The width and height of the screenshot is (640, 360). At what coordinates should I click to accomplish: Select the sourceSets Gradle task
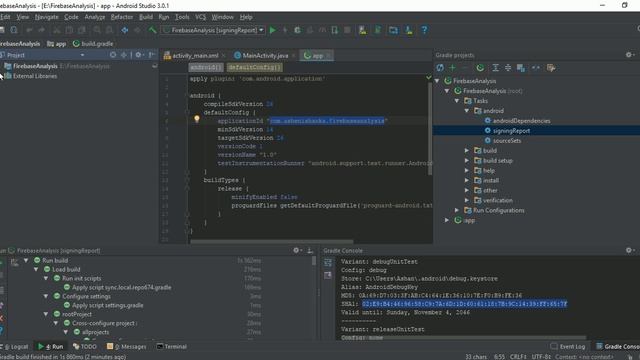click(x=507, y=140)
